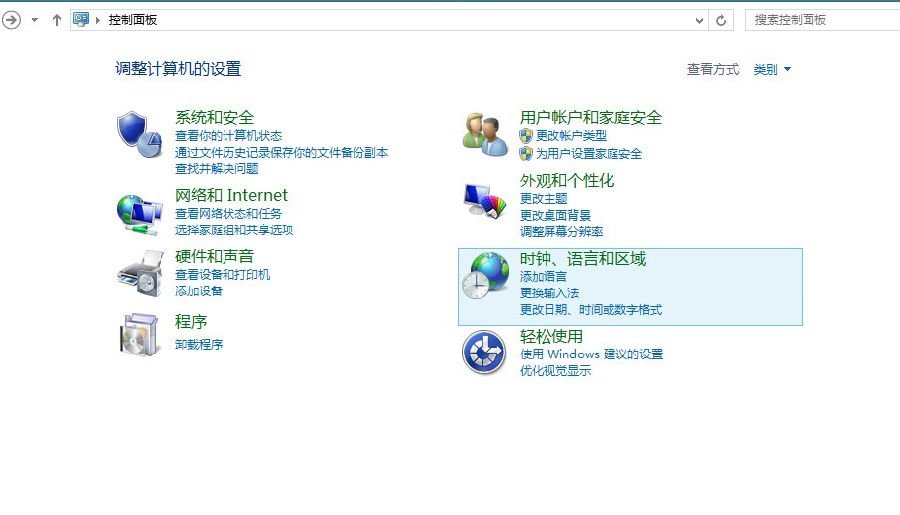
Task: Open 时钟、语言和区域 heading
Action: coord(583,258)
